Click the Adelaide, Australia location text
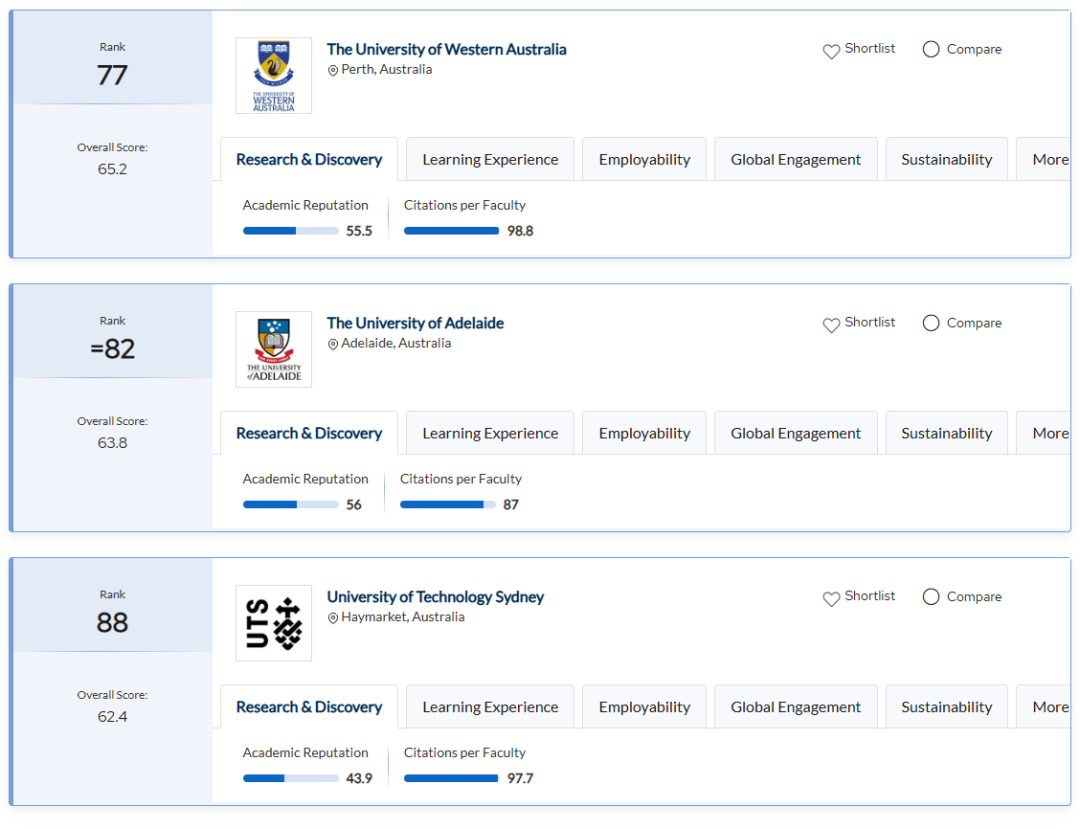The width and height of the screenshot is (1080, 829). click(x=396, y=344)
